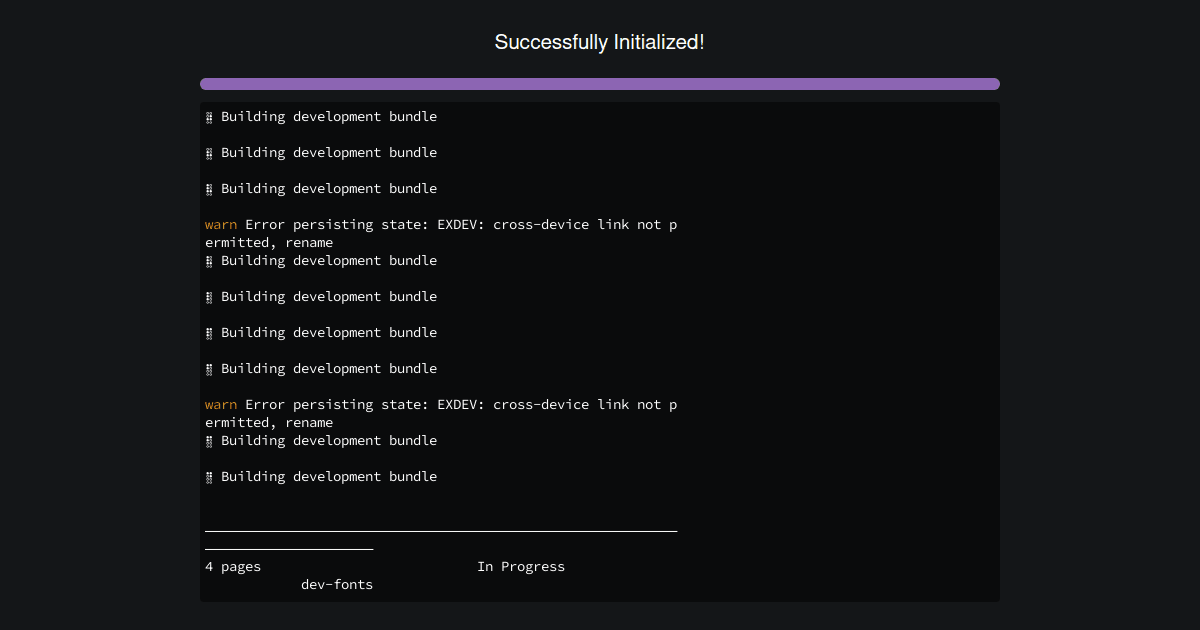1200x630 pixels.
Task: Click the spinner beside the fifth Building bundle entry
Action: point(208,296)
